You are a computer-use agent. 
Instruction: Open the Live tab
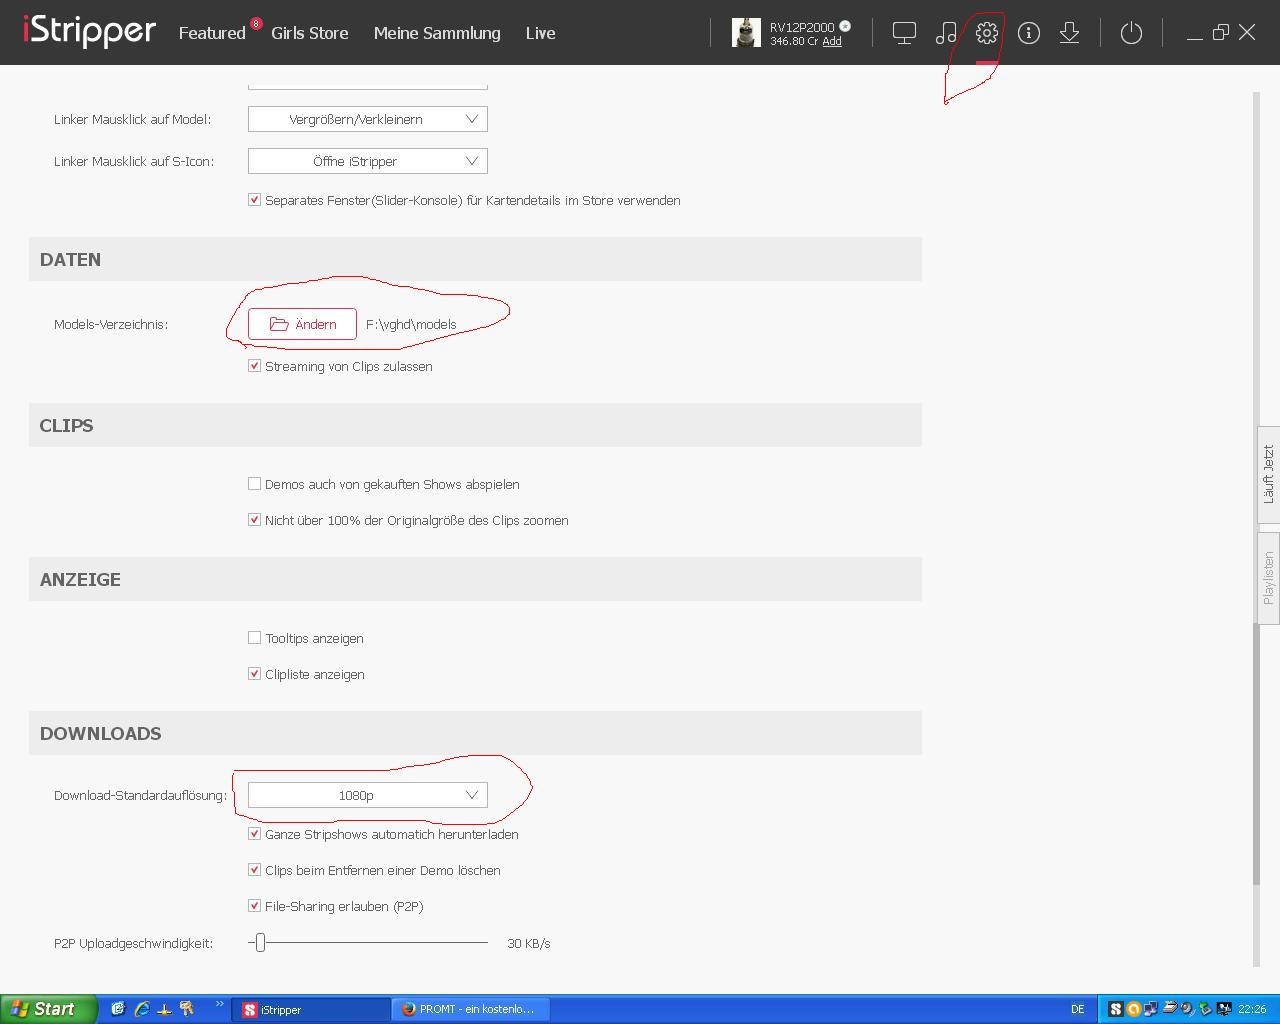pos(540,33)
